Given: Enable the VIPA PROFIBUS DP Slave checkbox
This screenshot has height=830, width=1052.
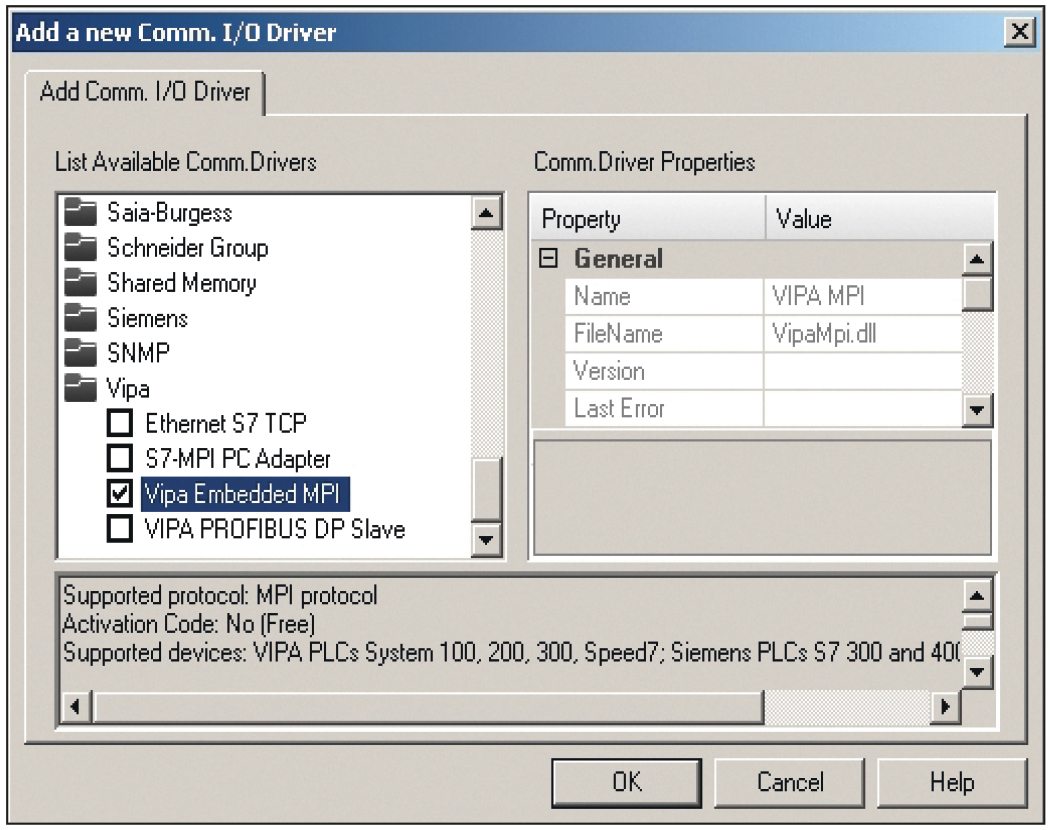Looking at the screenshot, I should pyautogui.click(x=120, y=529).
